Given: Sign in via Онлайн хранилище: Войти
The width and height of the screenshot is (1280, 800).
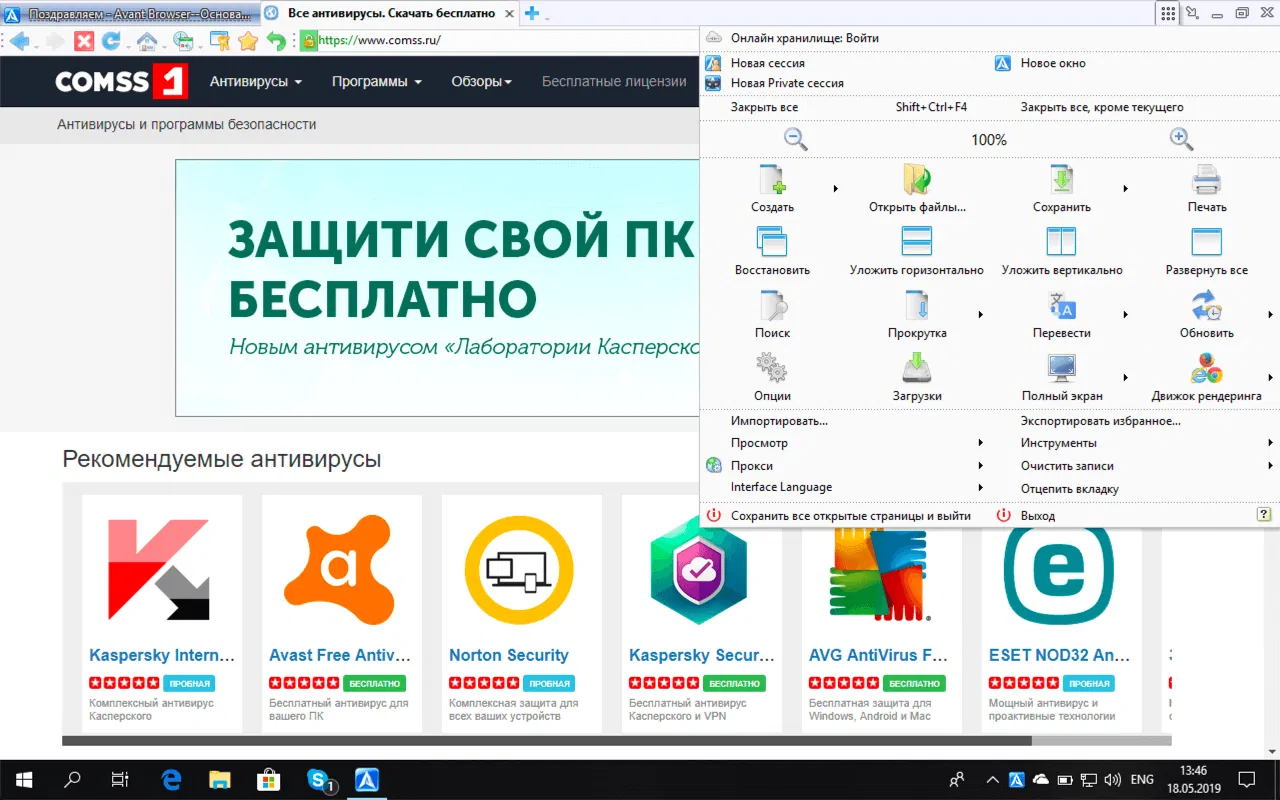Looking at the screenshot, I should point(805,38).
